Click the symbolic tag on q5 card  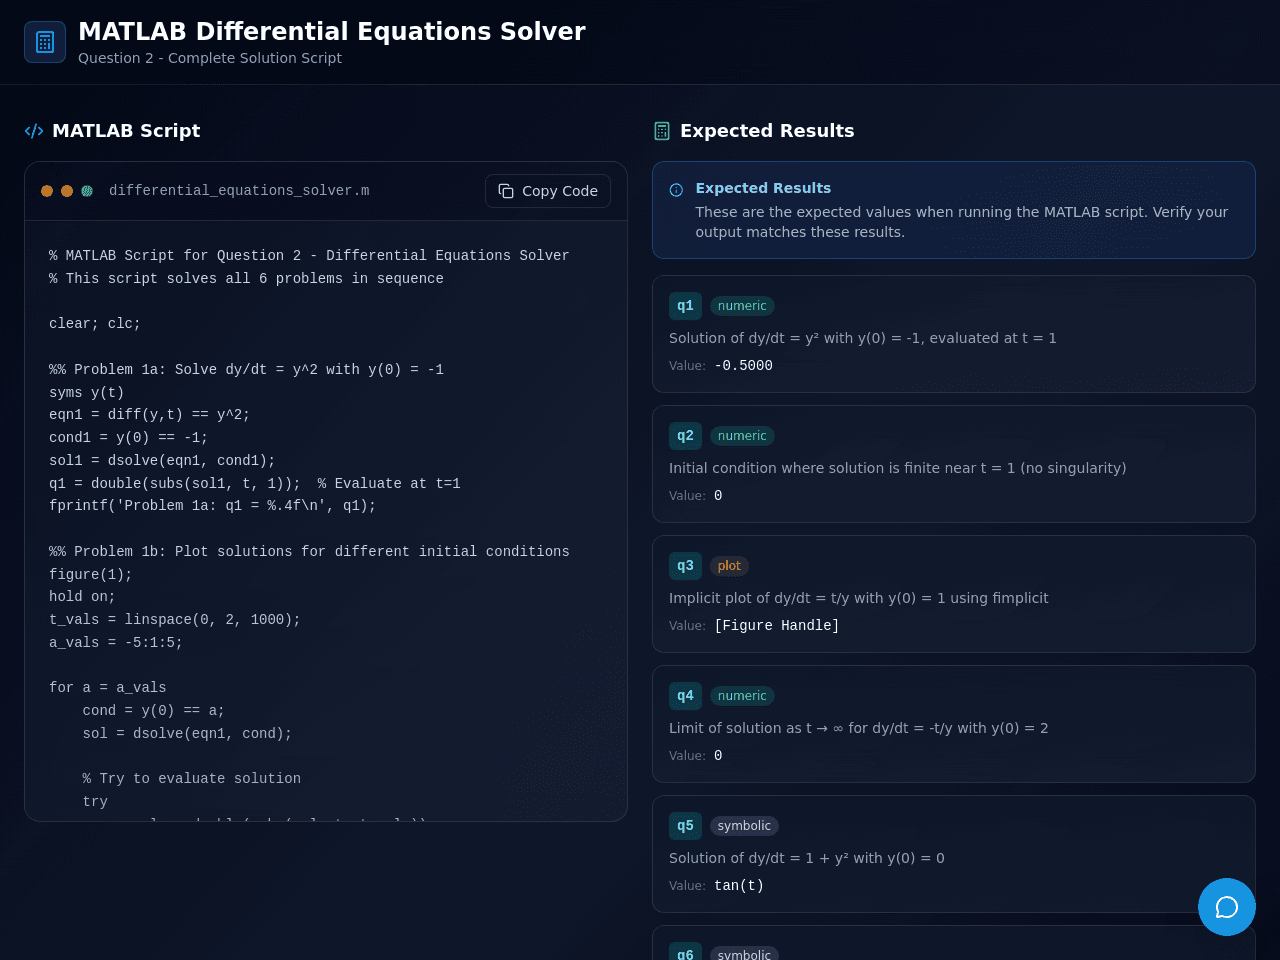click(x=744, y=826)
